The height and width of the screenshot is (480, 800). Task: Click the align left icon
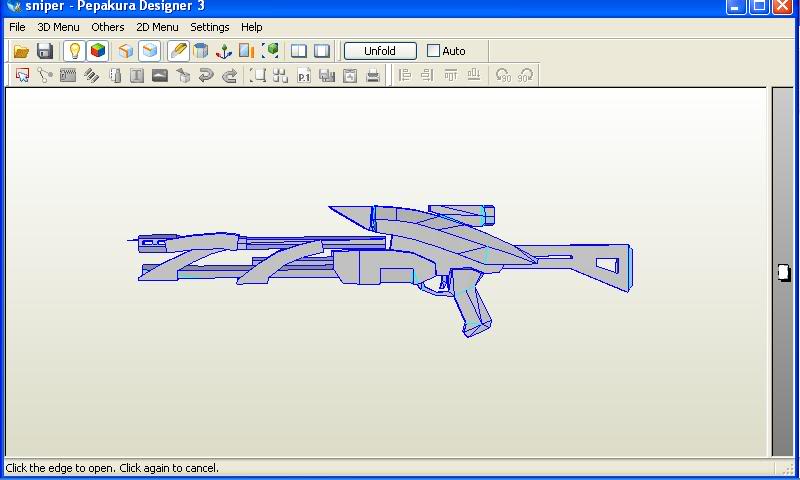click(x=405, y=75)
